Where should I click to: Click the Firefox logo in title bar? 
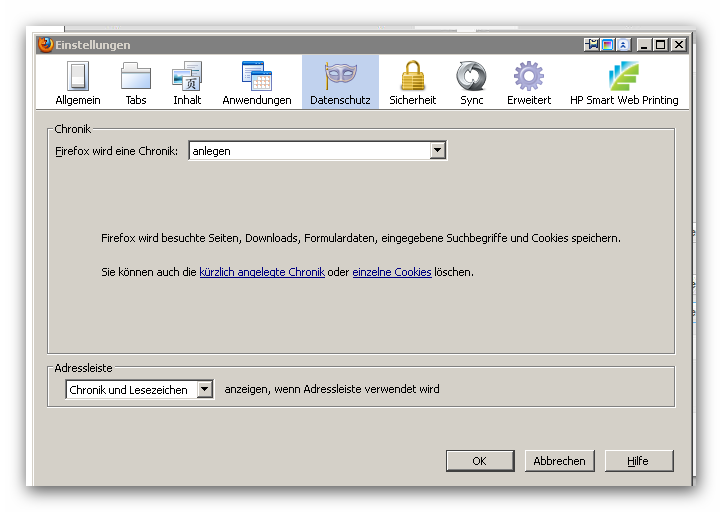(x=46, y=45)
